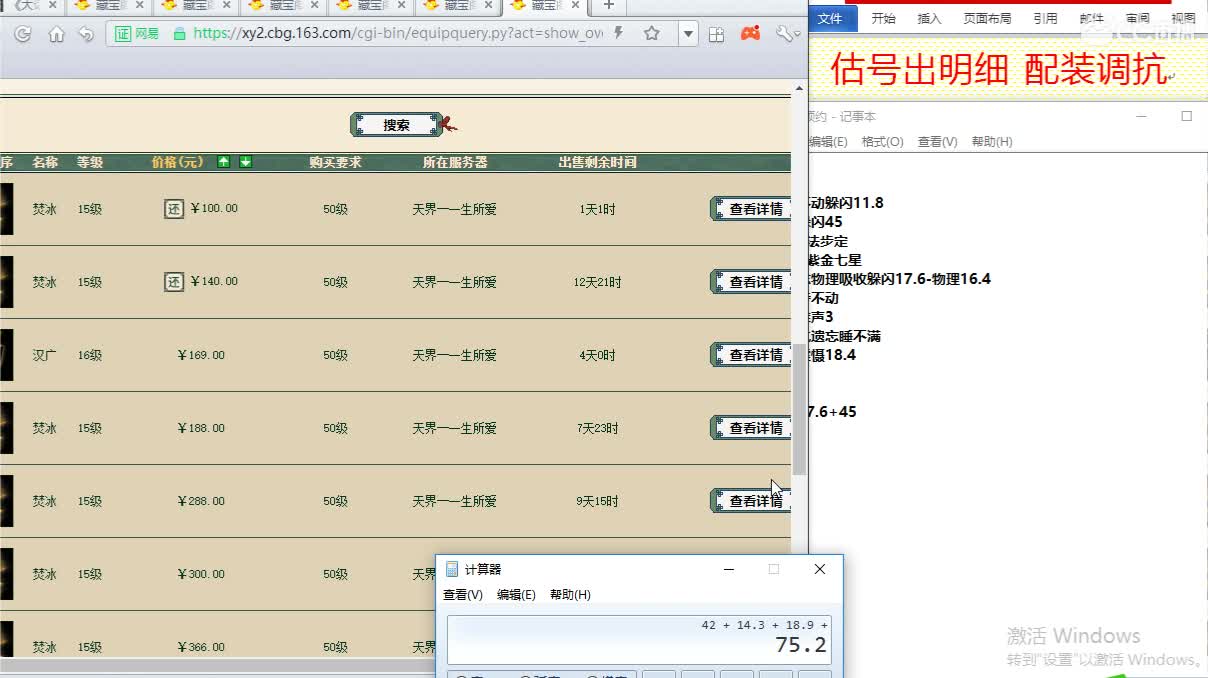The image size is (1208, 678).
Task: Click the Notepad line 遗忘睡不满
Action: pyautogui.click(x=844, y=336)
